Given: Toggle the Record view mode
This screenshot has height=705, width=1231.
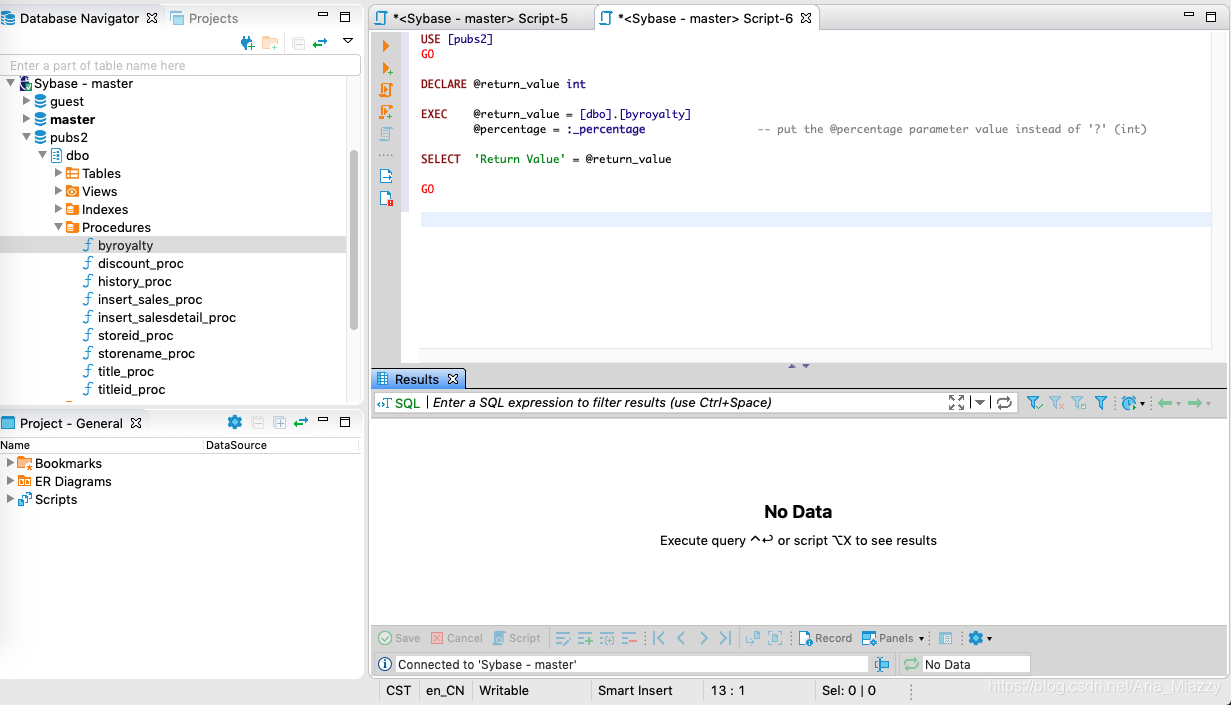Looking at the screenshot, I should (x=825, y=638).
